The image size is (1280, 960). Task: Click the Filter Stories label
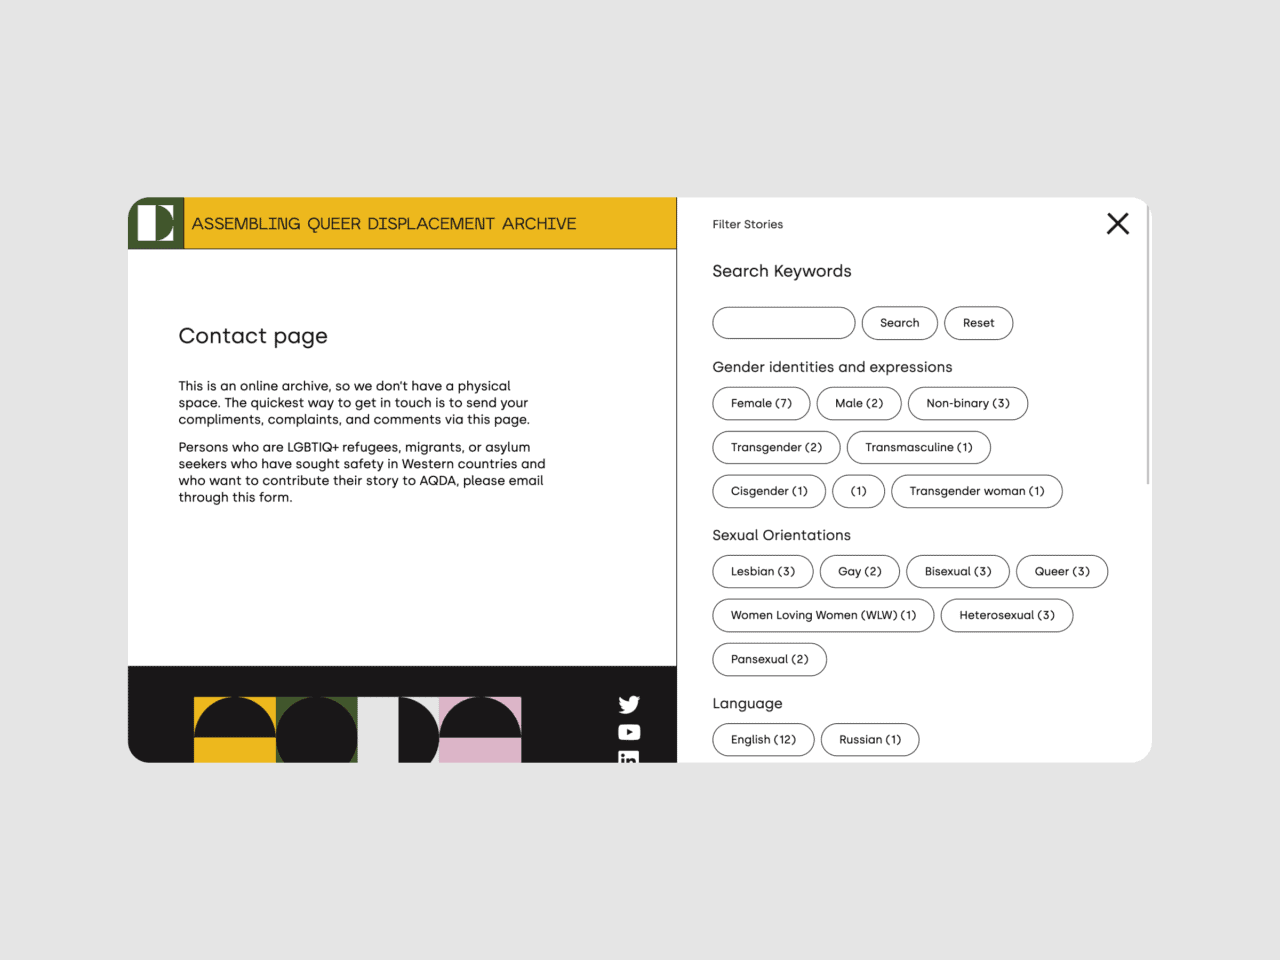[x=747, y=224]
